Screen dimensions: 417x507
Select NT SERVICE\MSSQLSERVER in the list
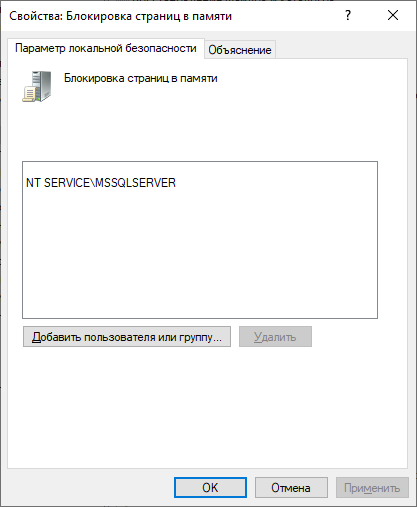click(101, 183)
